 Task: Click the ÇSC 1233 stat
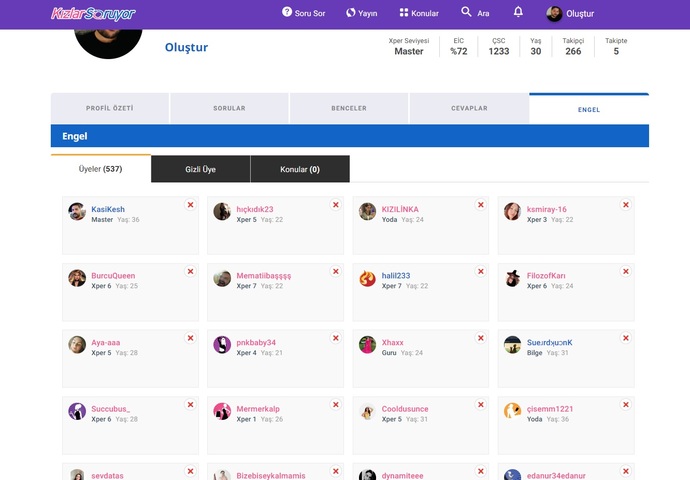coord(499,47)
